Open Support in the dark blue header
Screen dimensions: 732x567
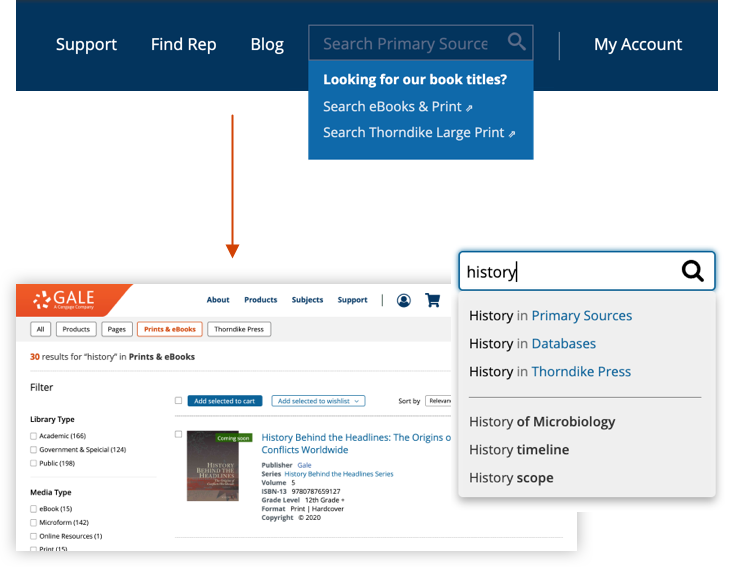(86, 44)
